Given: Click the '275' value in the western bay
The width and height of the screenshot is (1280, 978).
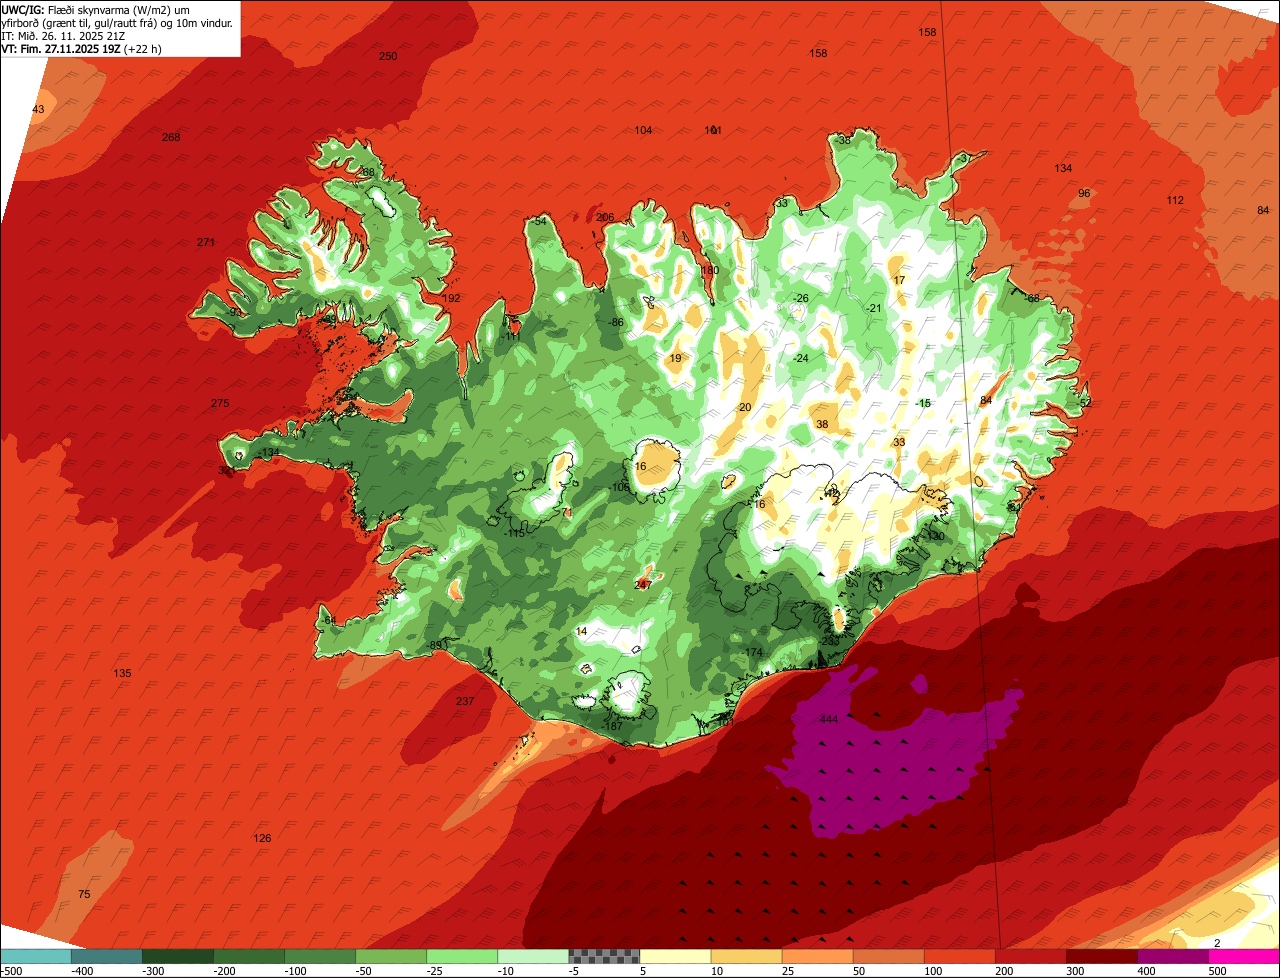Looking at the screenshot, I should [x=220, y=403].
